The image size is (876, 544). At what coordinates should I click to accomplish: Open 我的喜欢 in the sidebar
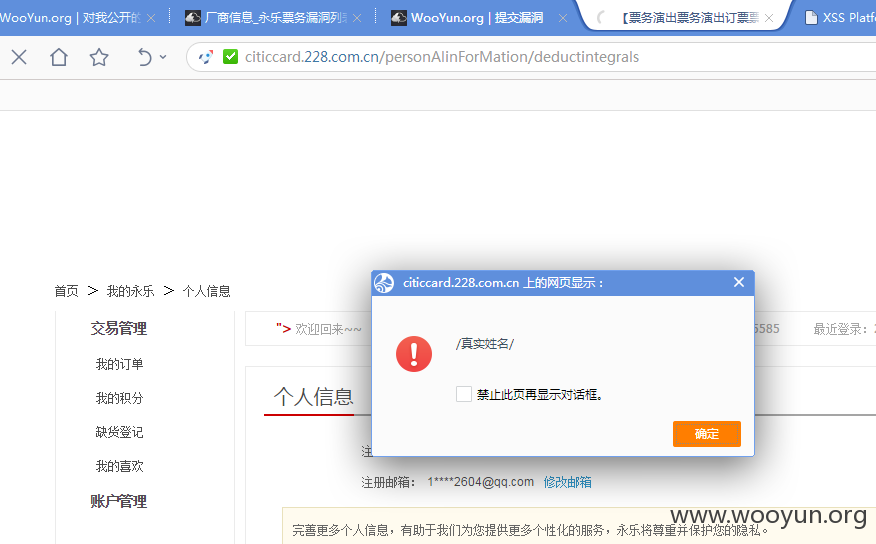tap(120, 466)
